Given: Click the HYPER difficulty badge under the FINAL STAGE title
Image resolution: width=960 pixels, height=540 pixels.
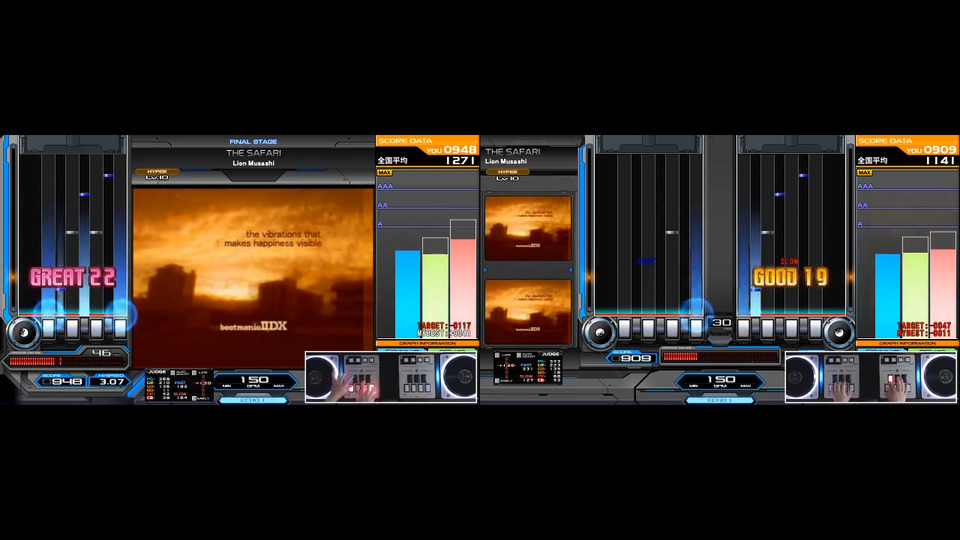Looking at the screenshot, I should tap(157, 171).
